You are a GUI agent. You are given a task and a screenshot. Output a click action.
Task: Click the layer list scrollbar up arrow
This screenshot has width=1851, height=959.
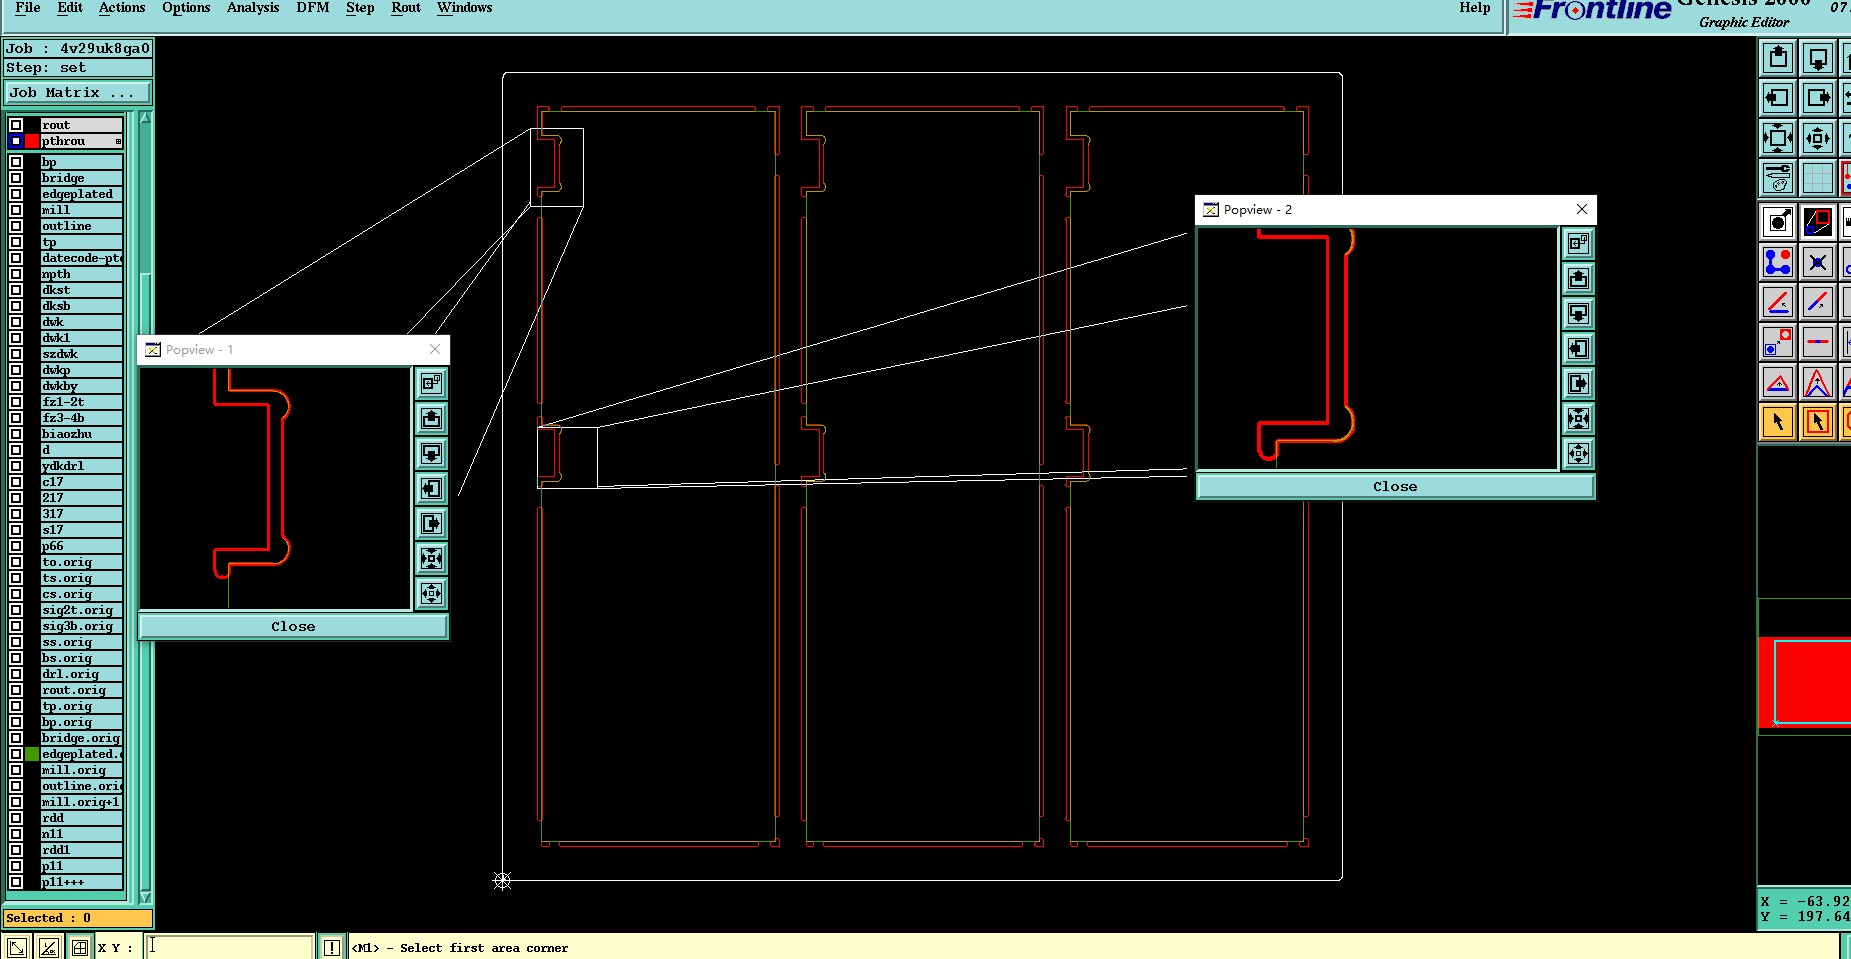pyautogui.click(x=145, y=118)
